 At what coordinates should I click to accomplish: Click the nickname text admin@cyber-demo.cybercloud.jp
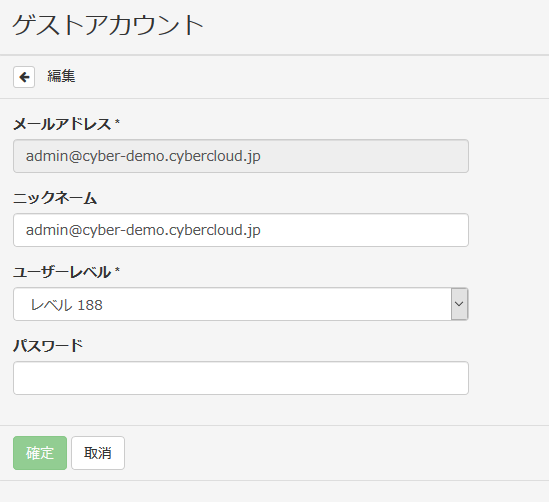143,230
